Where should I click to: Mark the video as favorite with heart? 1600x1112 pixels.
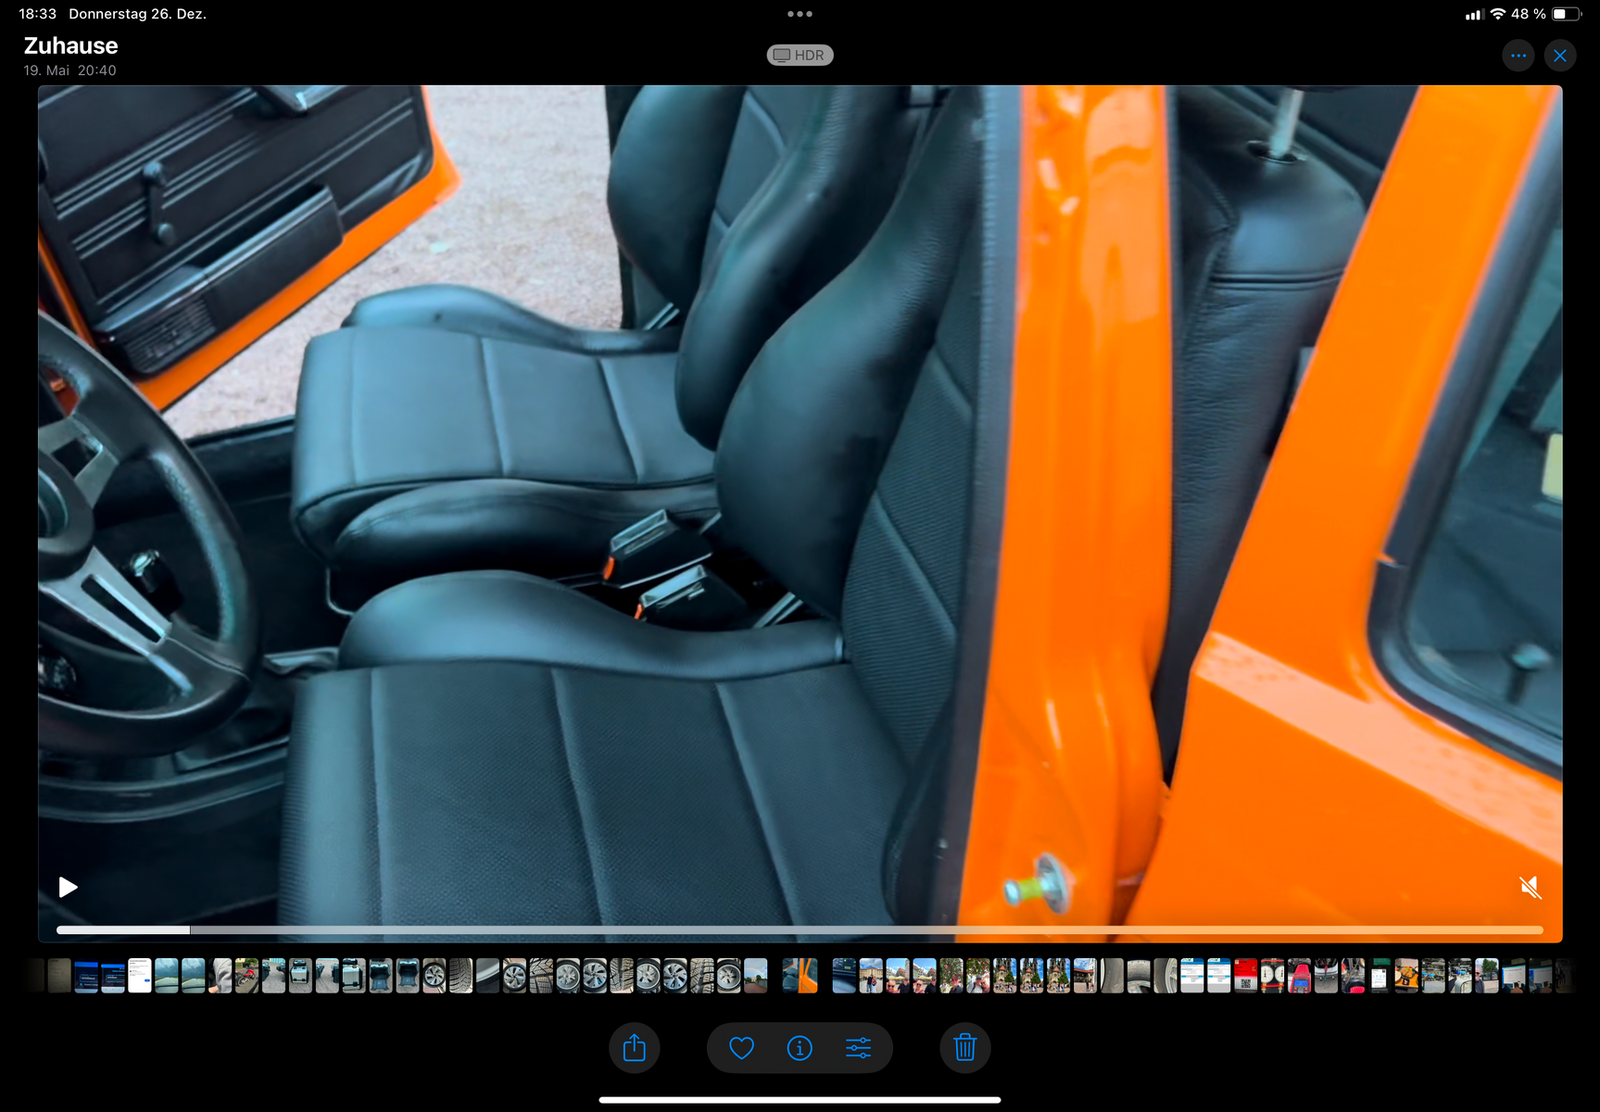pyautogui.click(x=741, y=1048)
